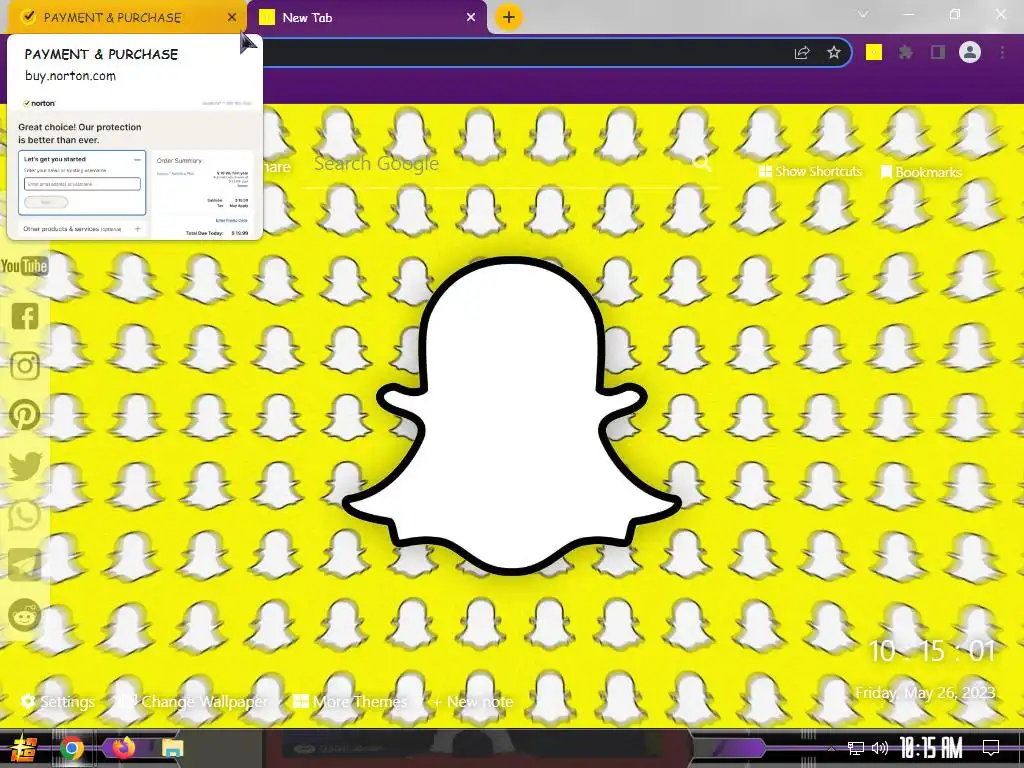
Task: Click Show Shortcuts
Action: point(810,171)
